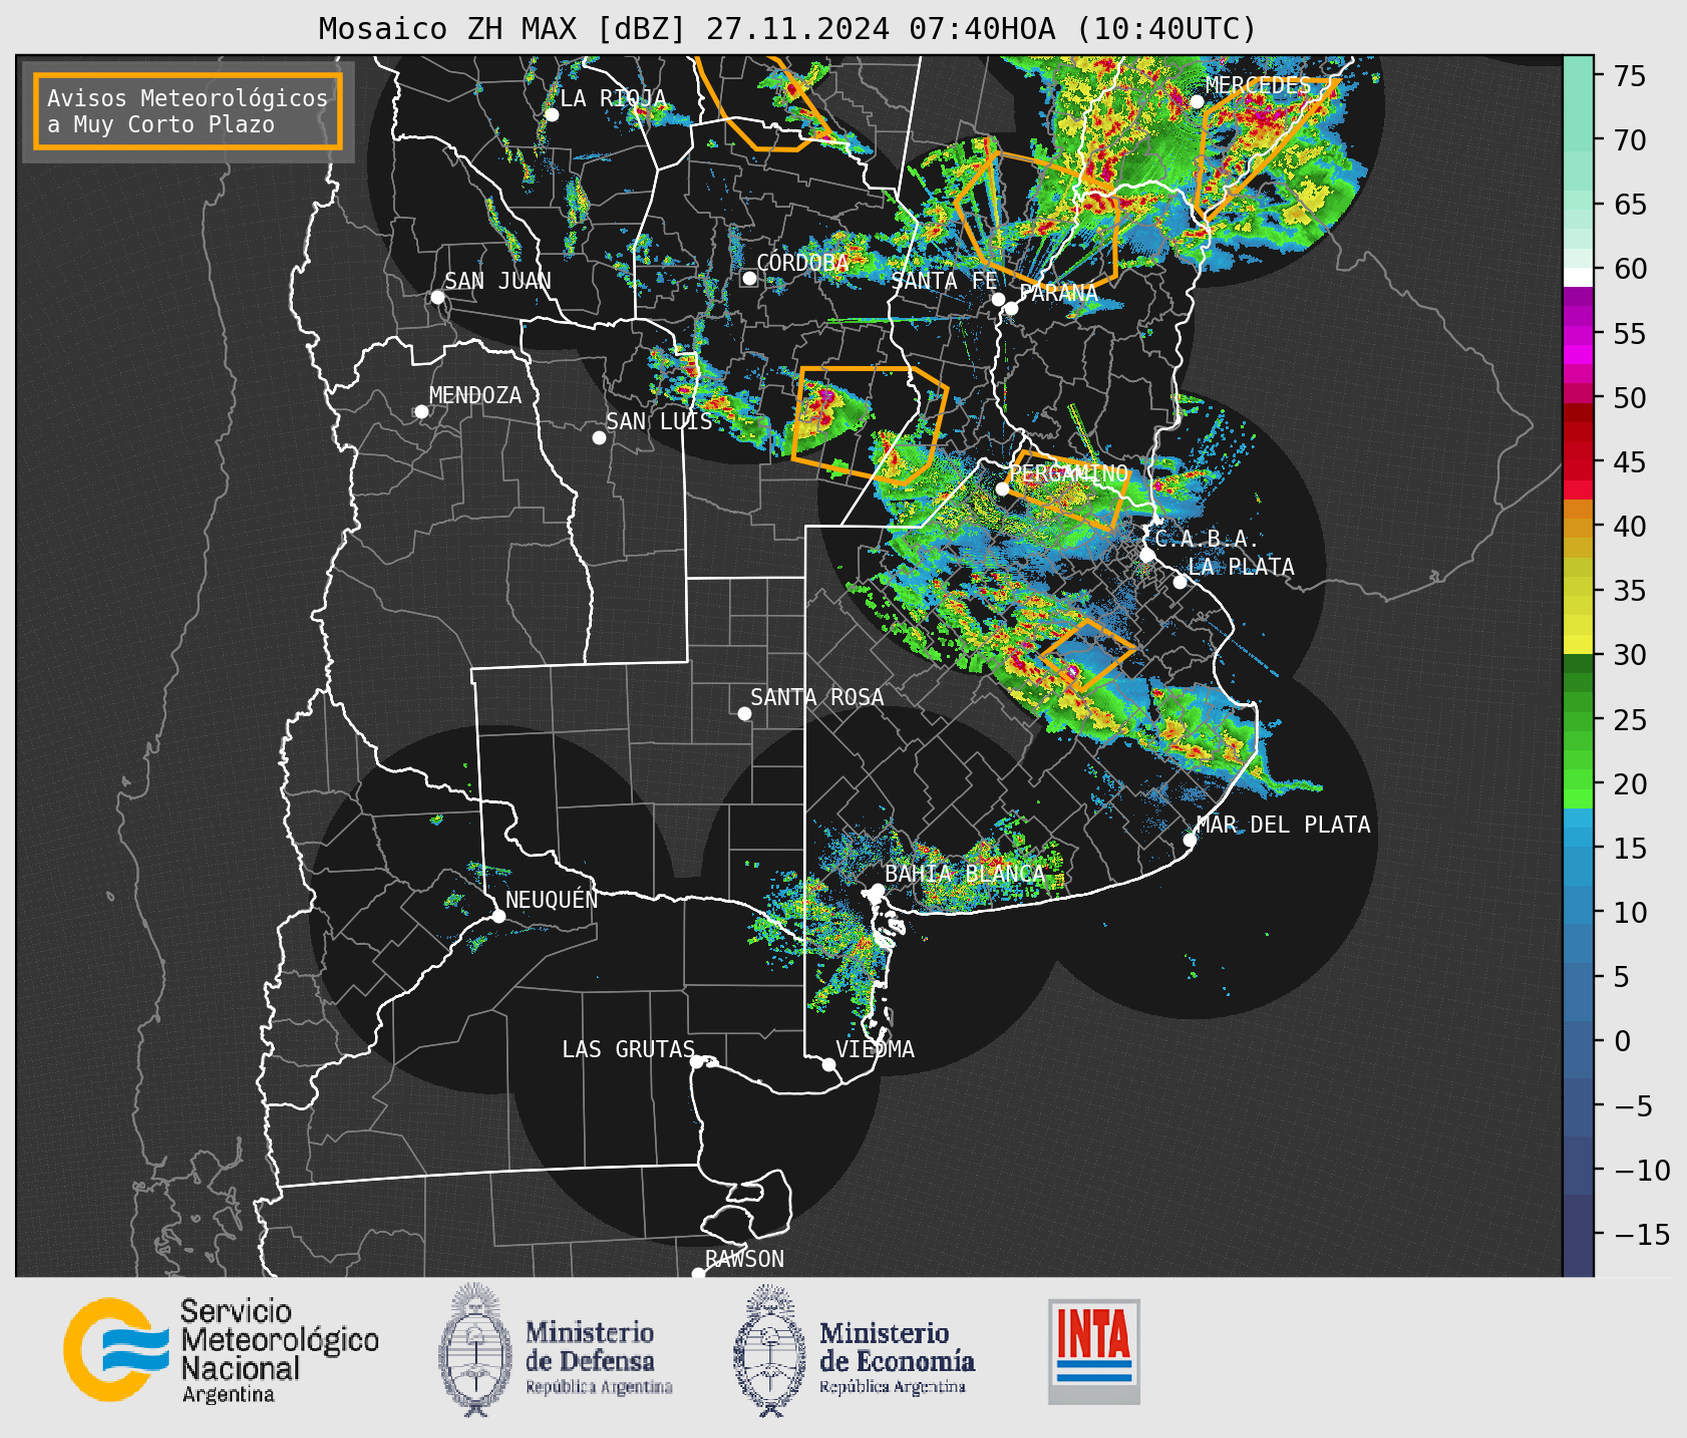1687x1438 pixels.
Task: Click the C.A.B.A. label
Action: point(1207,538)
